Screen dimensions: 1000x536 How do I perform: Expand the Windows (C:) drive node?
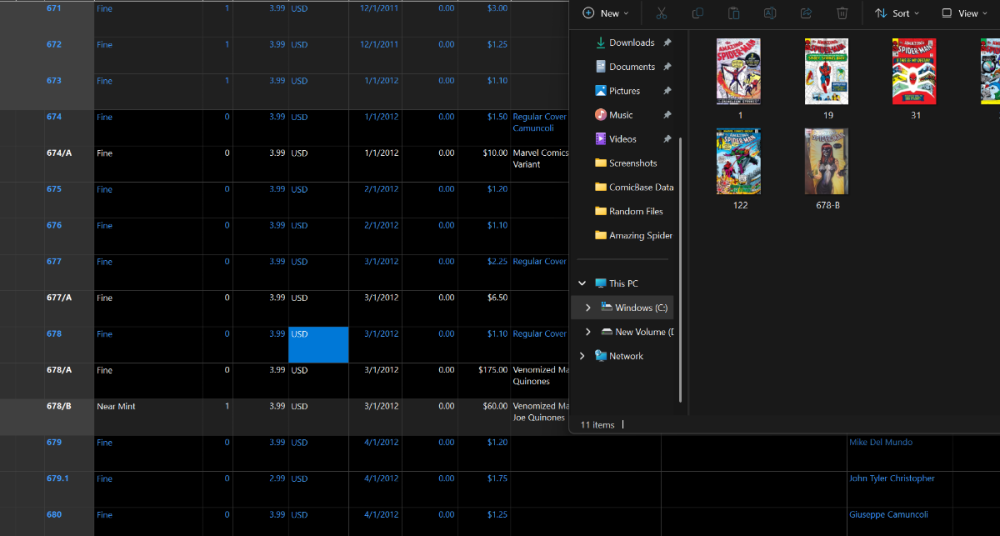pos(588,308)
